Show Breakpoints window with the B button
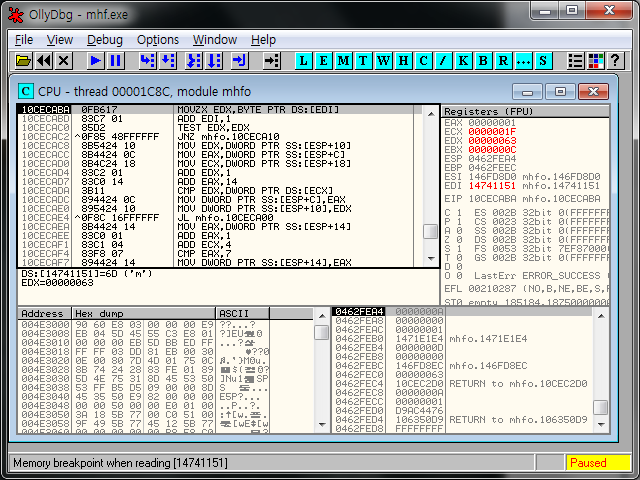This screenshot has height=480, width=640. (x=483, y=61)
